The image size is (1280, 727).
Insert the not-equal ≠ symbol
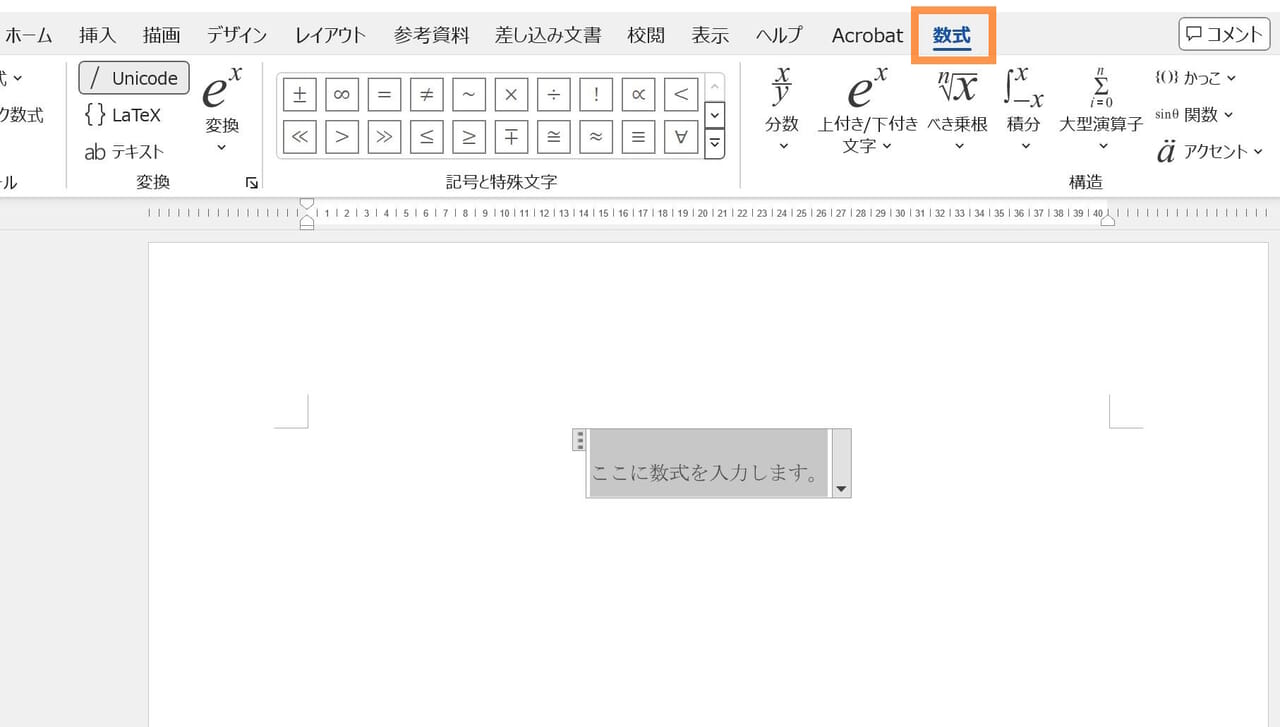point(427,95)
